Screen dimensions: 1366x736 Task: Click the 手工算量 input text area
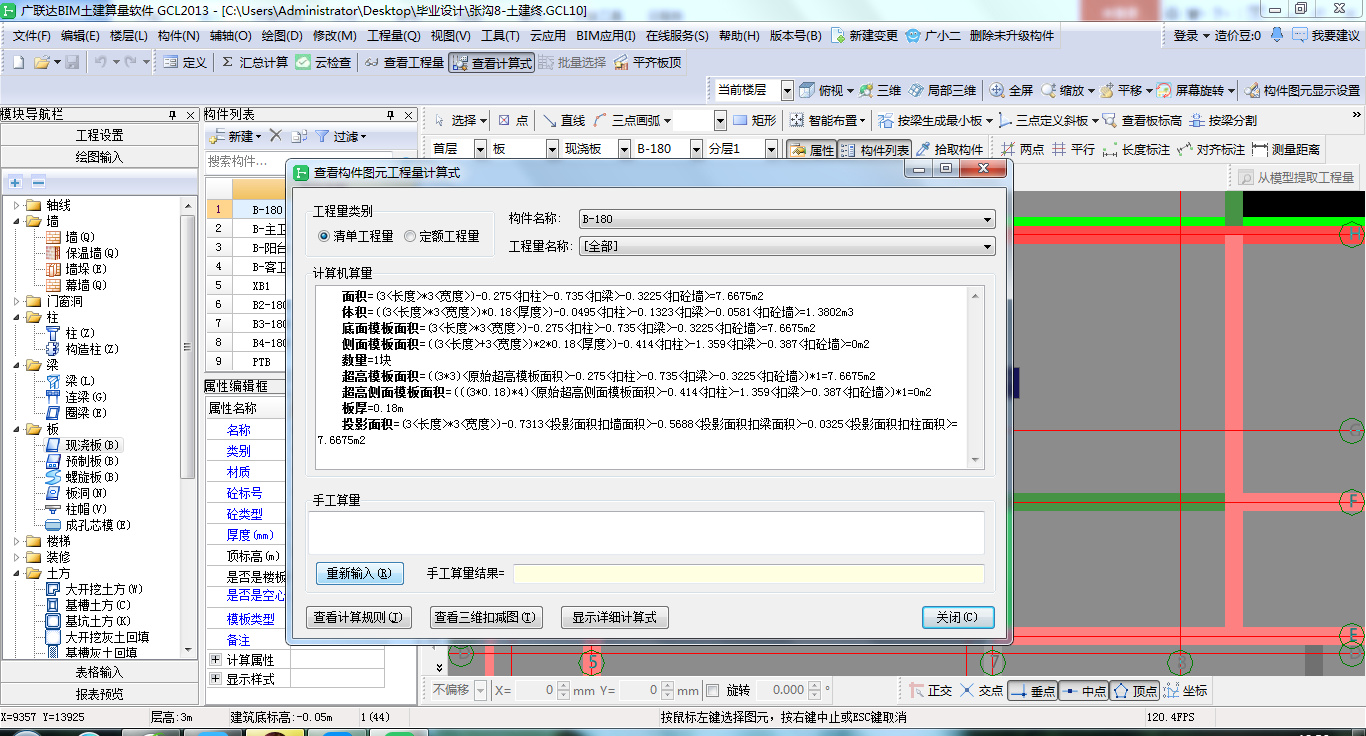coord(646,532)
